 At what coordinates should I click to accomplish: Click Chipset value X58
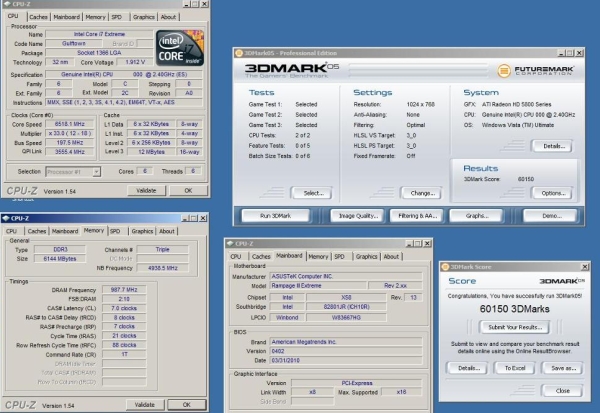[x=346, y=297]
